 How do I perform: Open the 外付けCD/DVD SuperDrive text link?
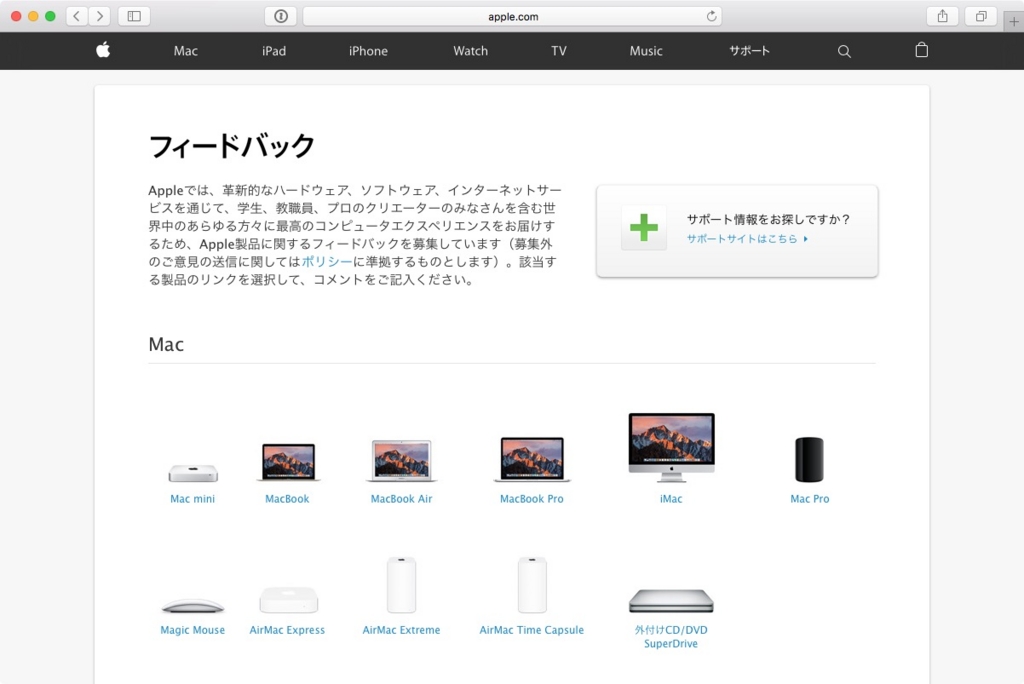tap(671, 636)
